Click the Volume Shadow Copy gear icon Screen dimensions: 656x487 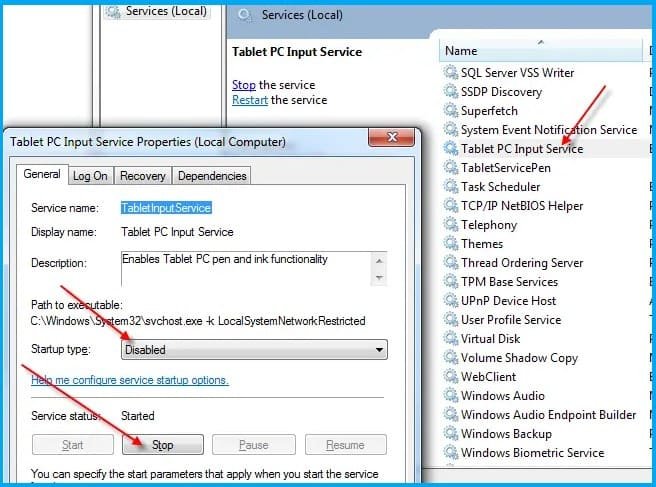pyautogui.click(x=451, y=357)
